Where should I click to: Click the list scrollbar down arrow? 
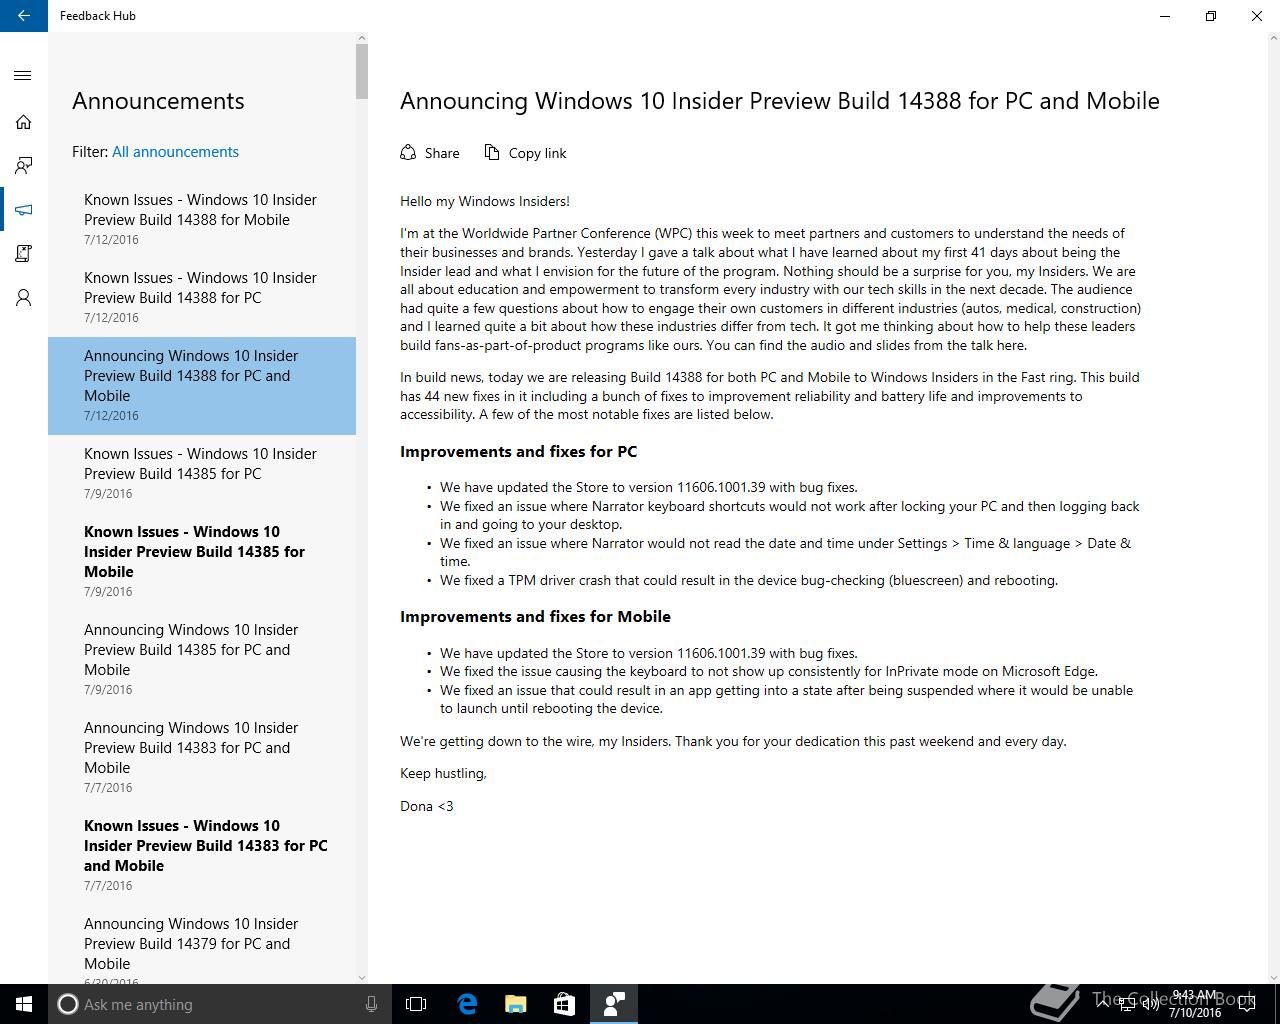[362, 978]
